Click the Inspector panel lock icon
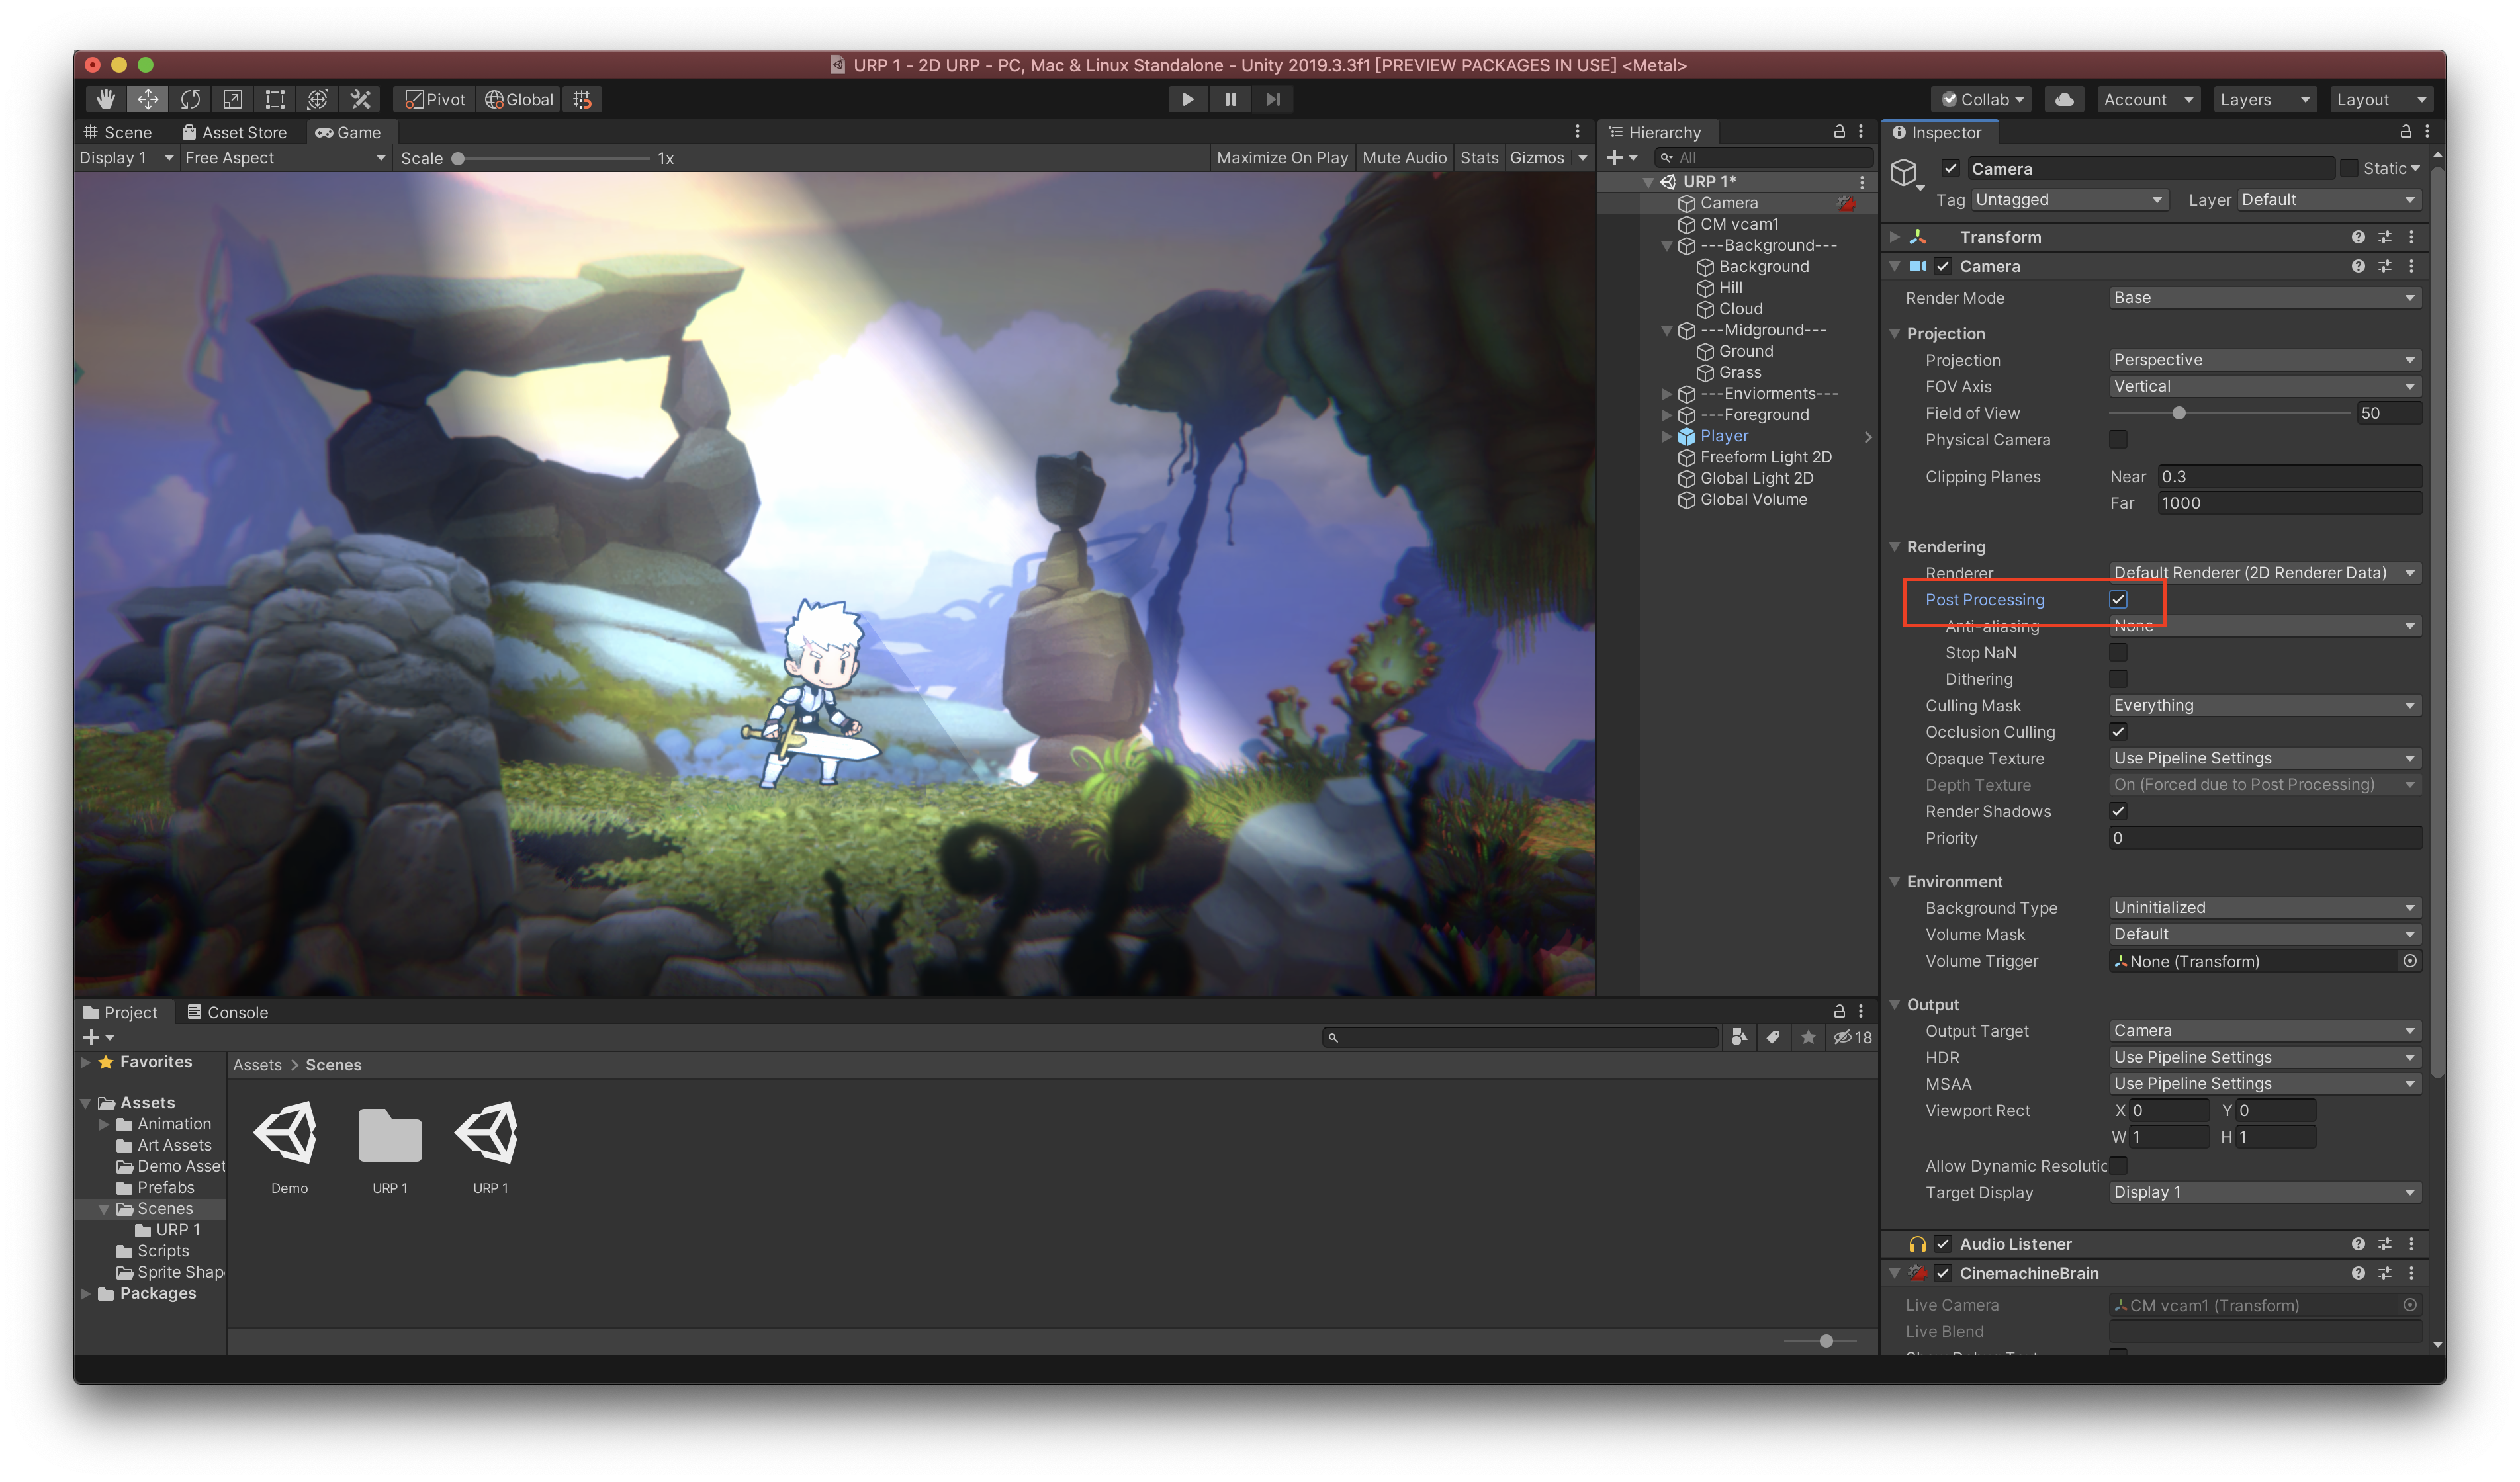Viewport: 2520px width, 1482px height. (x=2406, y=132)
